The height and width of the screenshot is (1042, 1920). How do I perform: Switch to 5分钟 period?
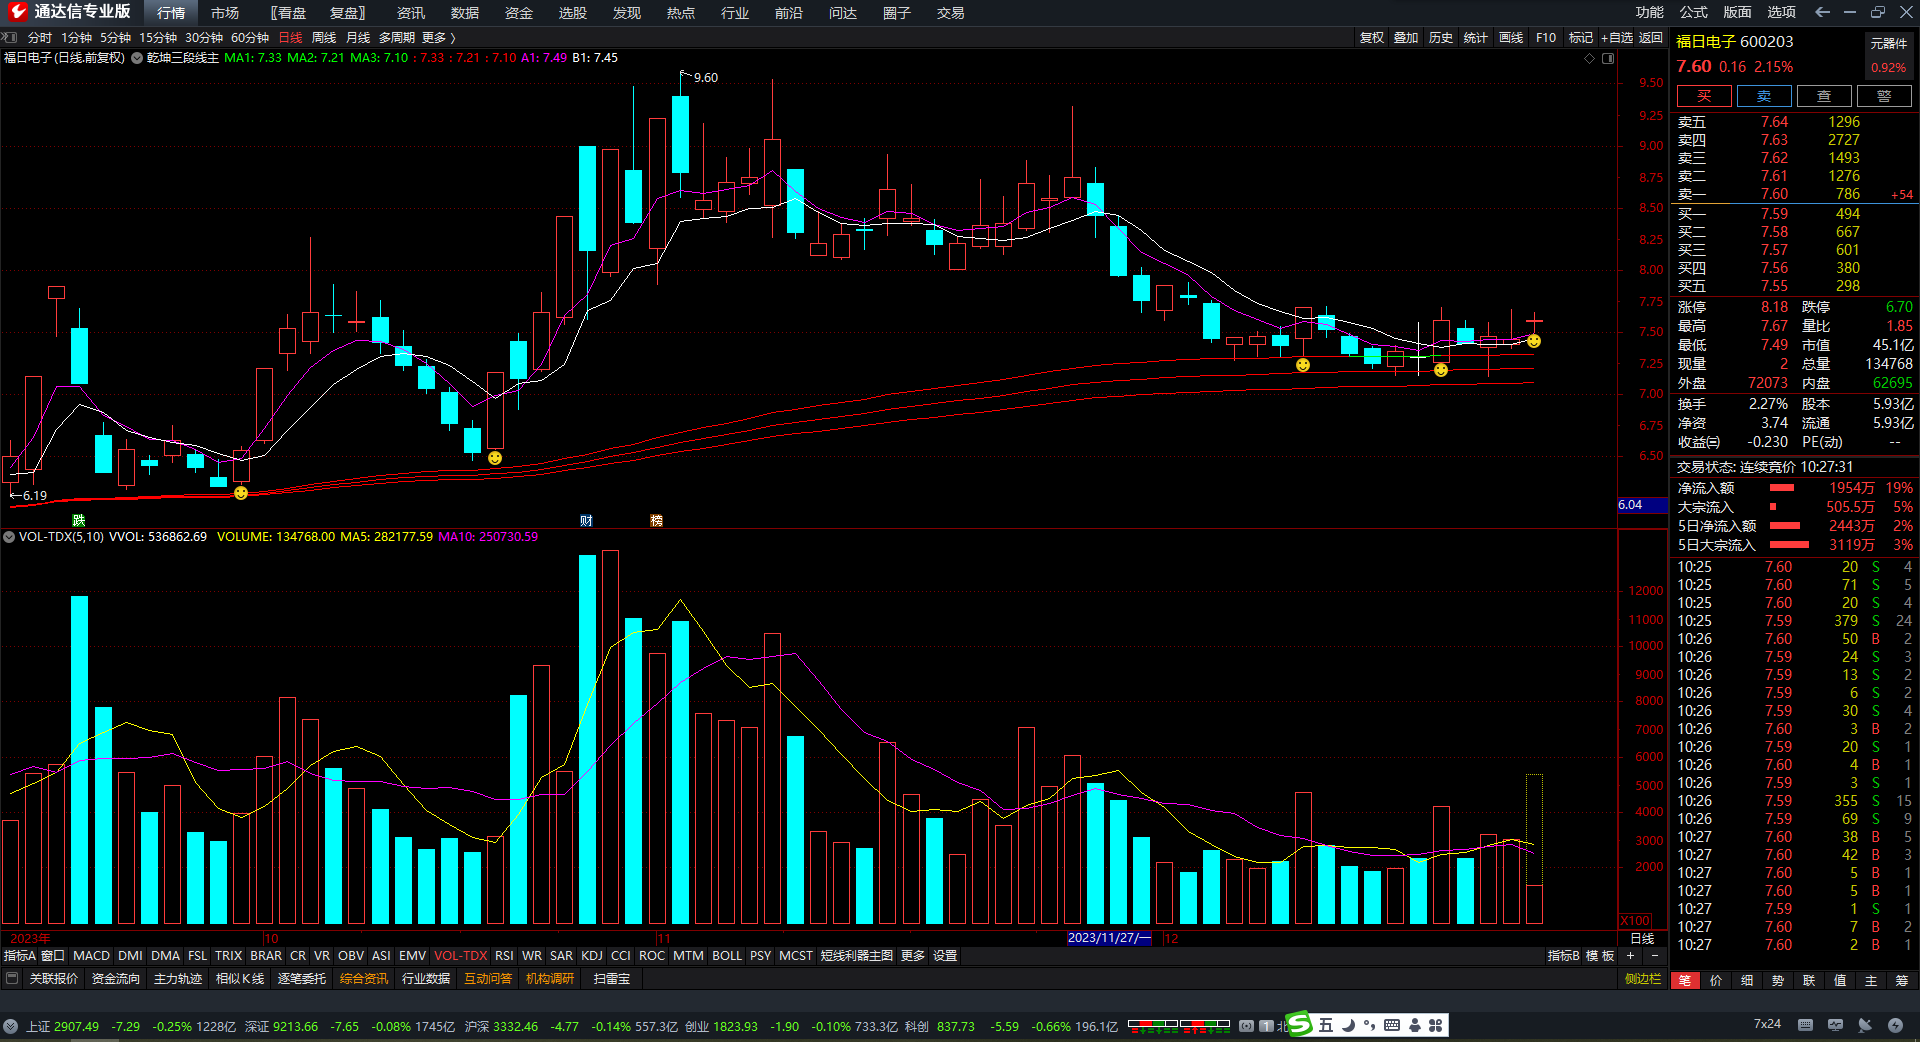(115, 38)
